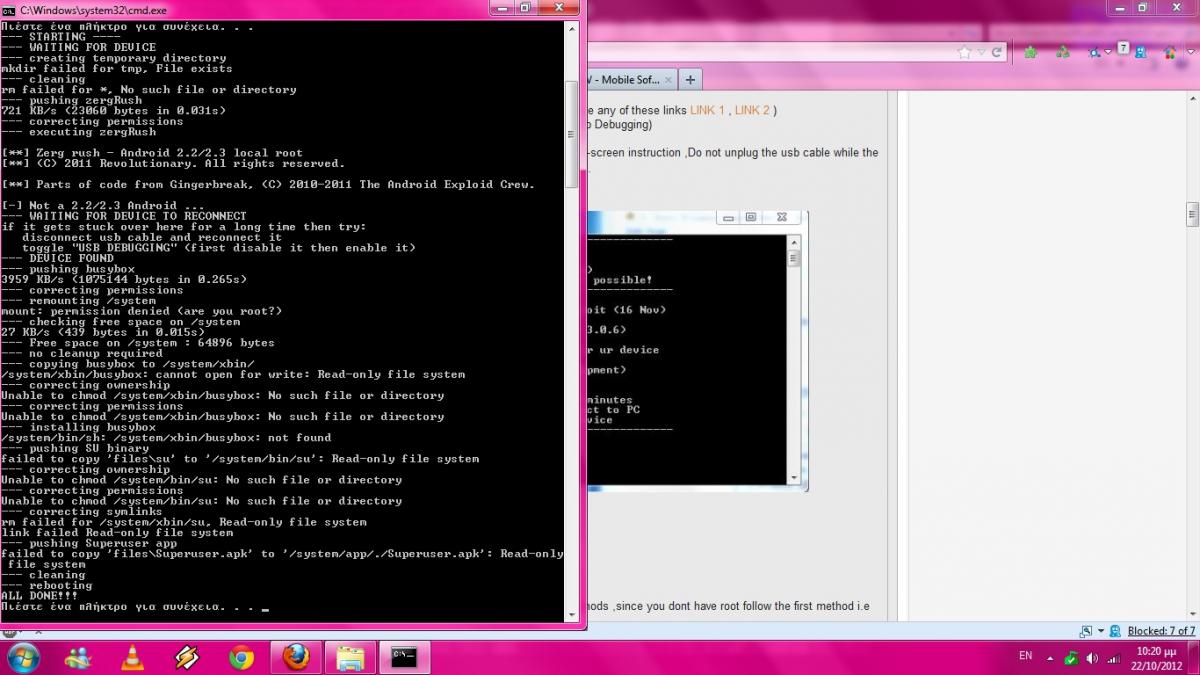This screenshot has height=675, width=1200.
Task: Click the '--- DEVICE FOUND' line in cmd
Action: click(x=58, y=258)
